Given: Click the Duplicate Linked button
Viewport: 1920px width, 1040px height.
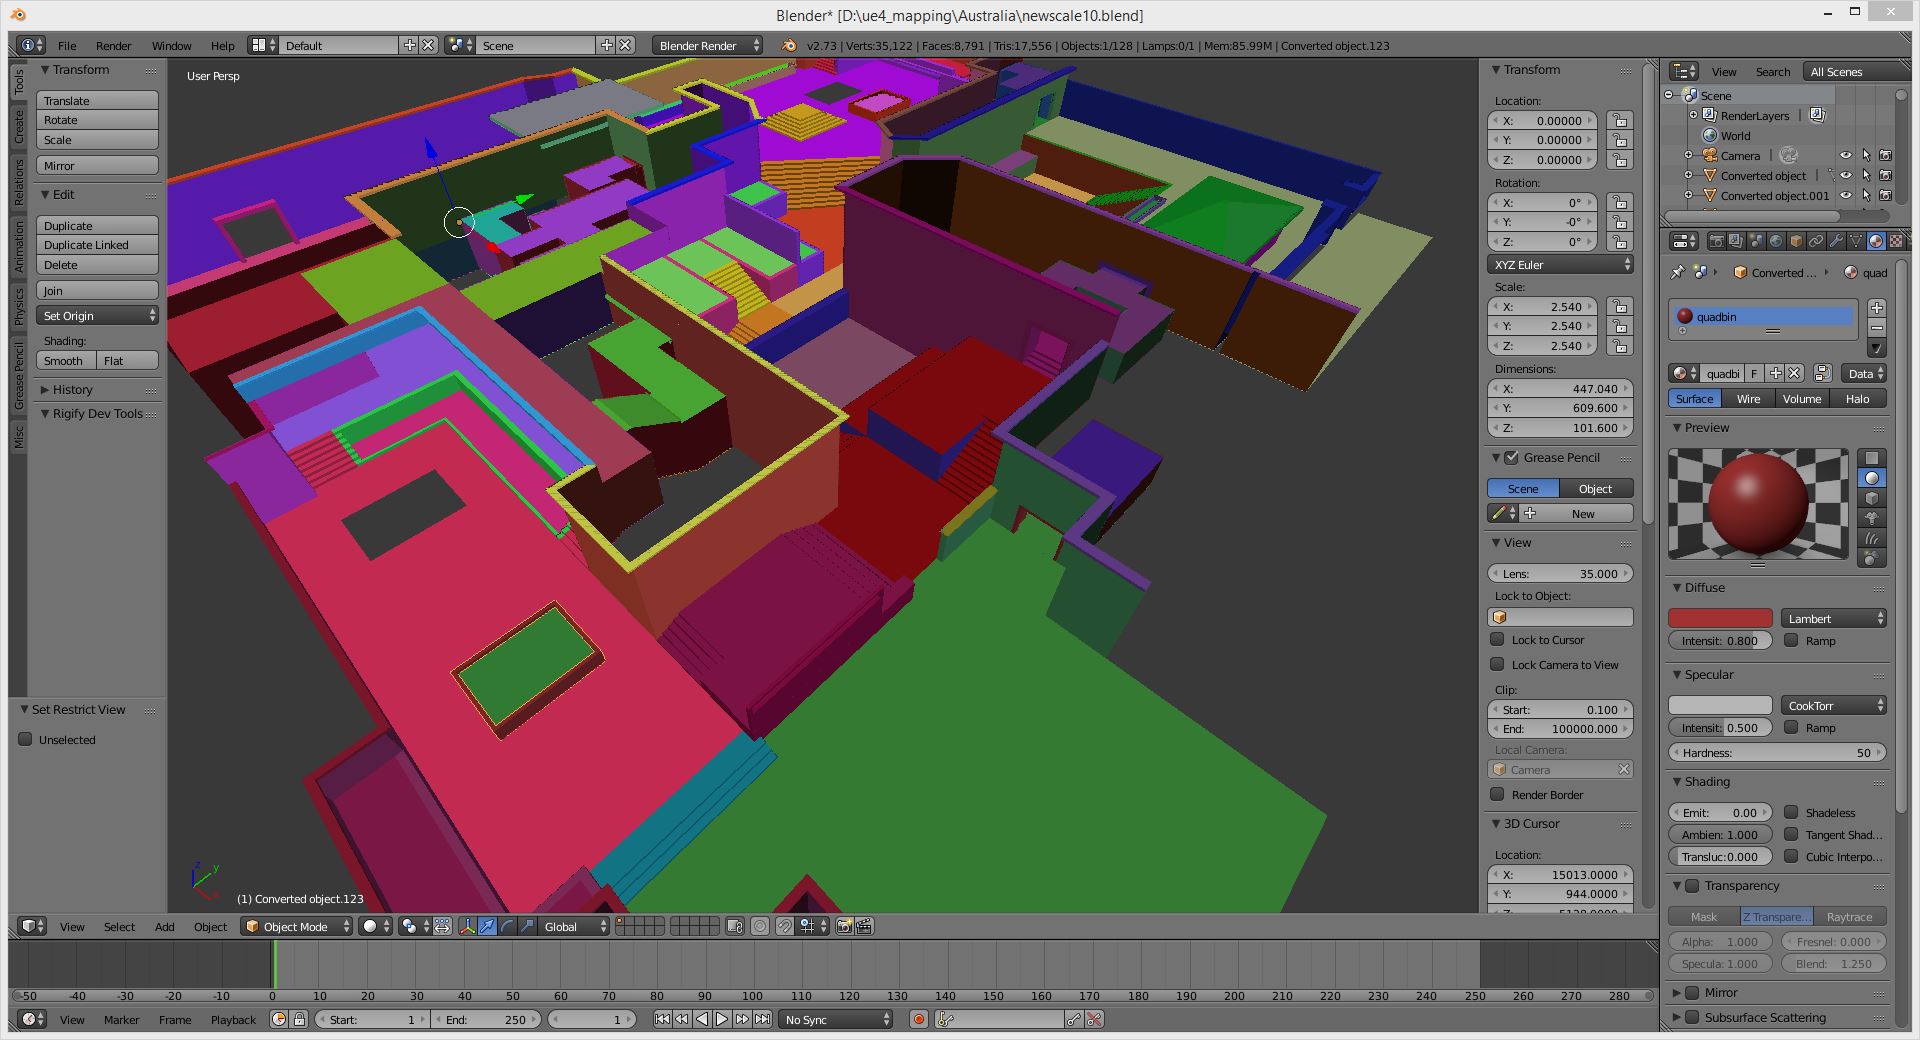Looking at the screenshot, I should click(97, 245).
